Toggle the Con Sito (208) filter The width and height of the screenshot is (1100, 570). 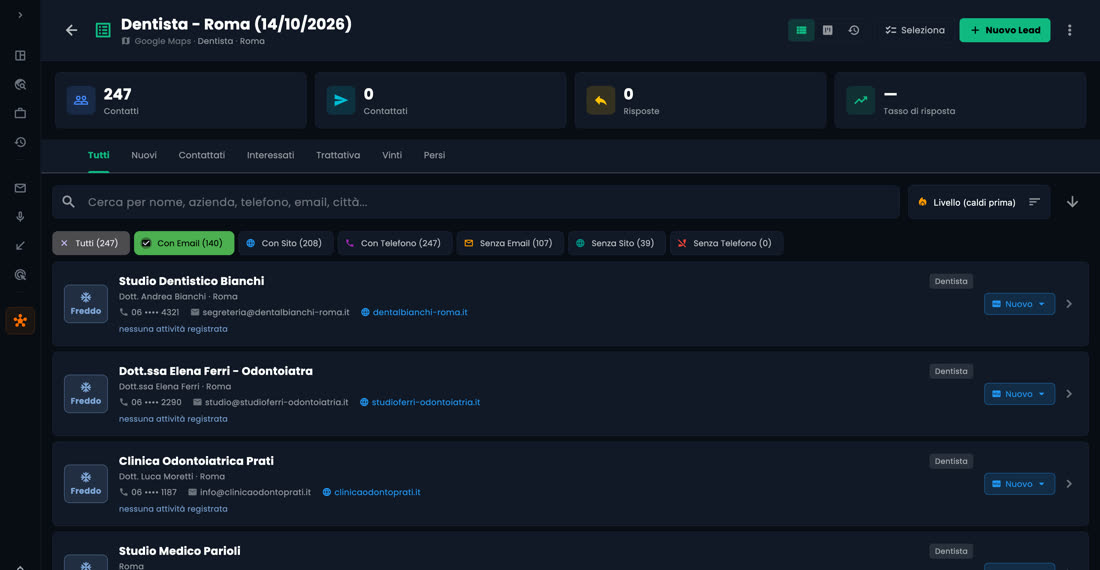(285, 243)
